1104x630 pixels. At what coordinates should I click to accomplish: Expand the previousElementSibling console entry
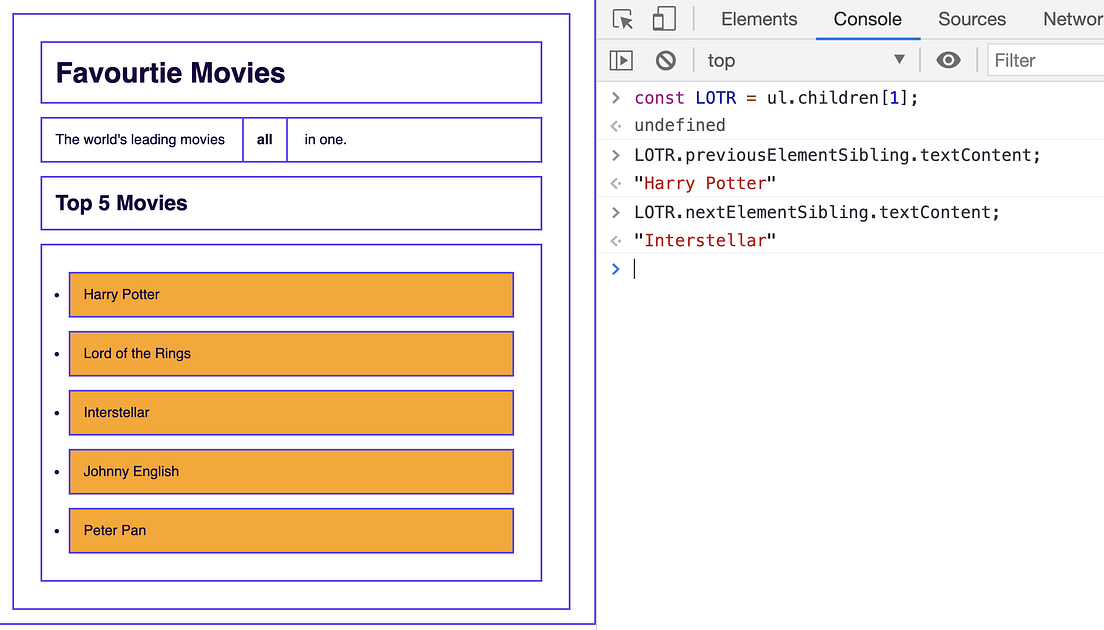pos(615,154)
